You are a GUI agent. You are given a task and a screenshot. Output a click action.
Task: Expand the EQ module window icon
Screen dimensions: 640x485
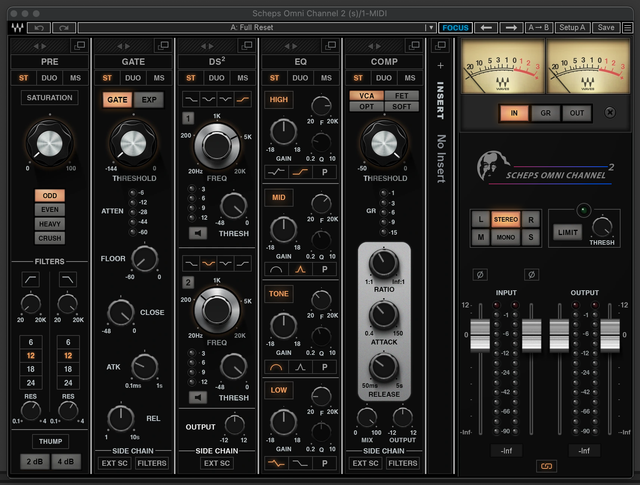click(x=331, y=45)
